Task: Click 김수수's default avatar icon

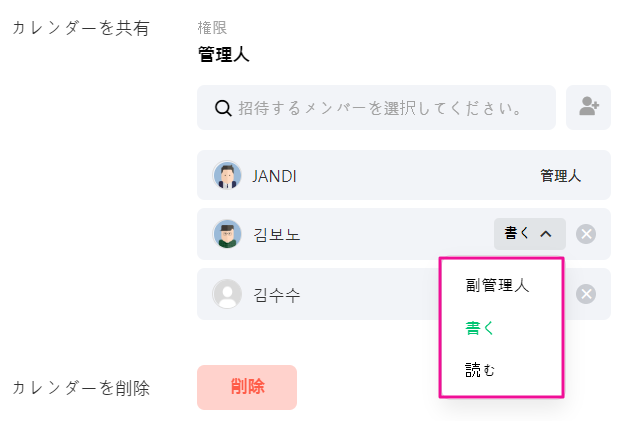Action: coord(227,294)
